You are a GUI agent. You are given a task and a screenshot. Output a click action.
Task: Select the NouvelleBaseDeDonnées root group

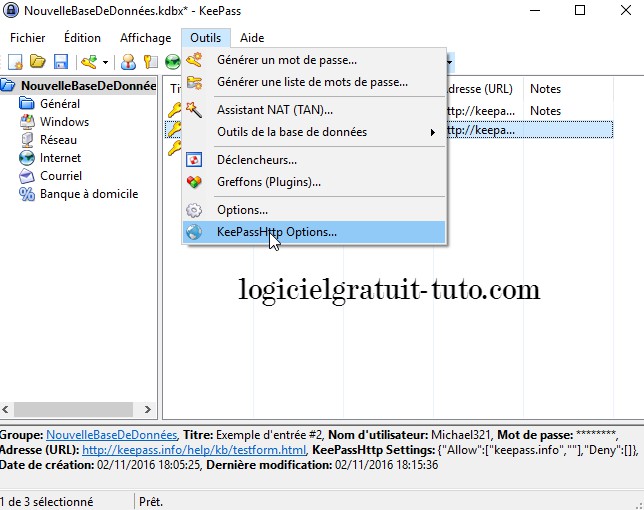pos(88,85)
